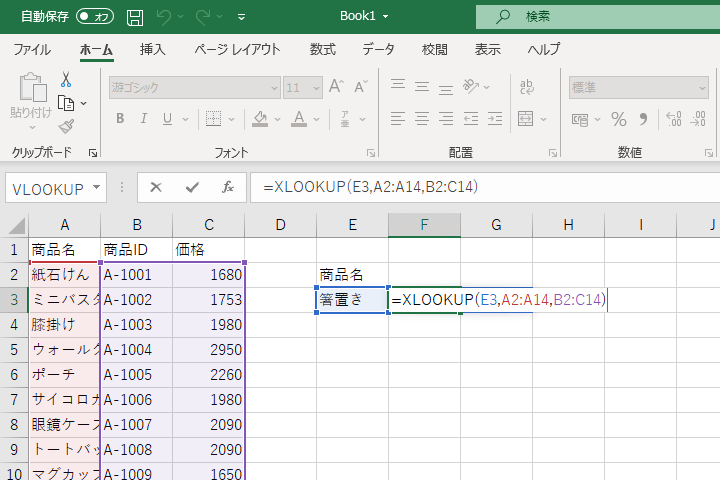Toggle Italic formatting

144,119
